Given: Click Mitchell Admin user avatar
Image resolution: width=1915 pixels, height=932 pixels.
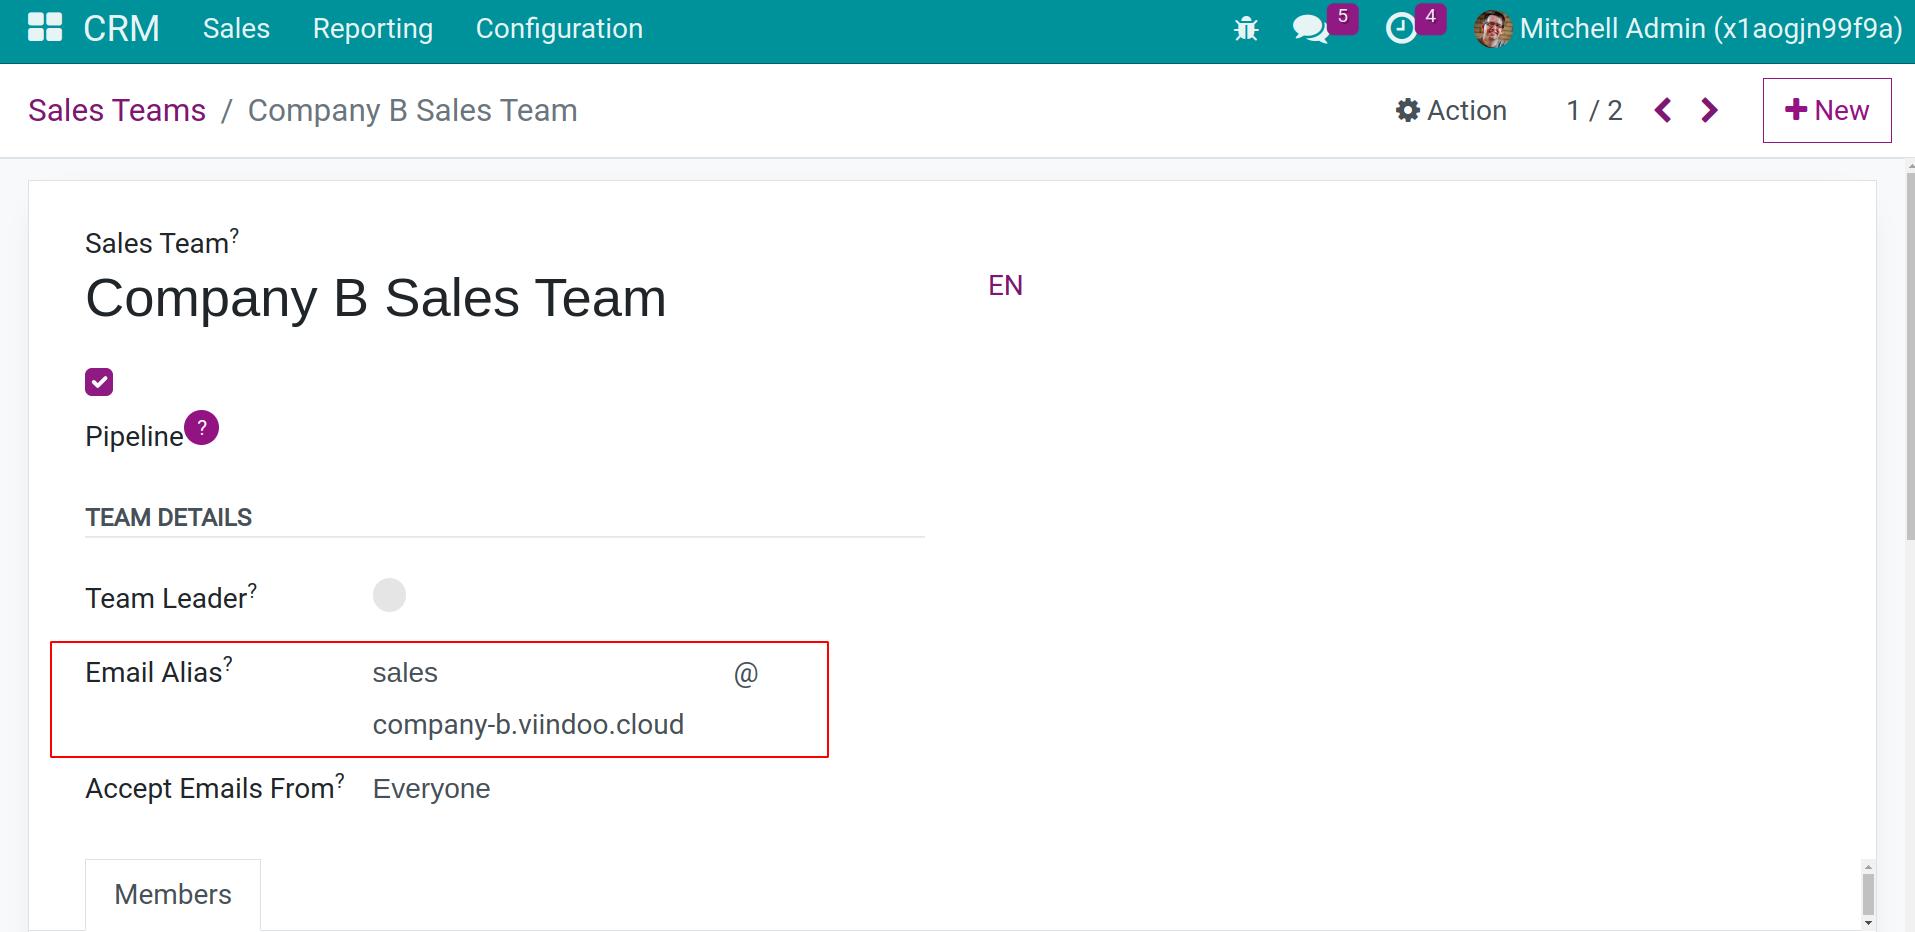Looking at the screenshot, I should pos(1492,29).
